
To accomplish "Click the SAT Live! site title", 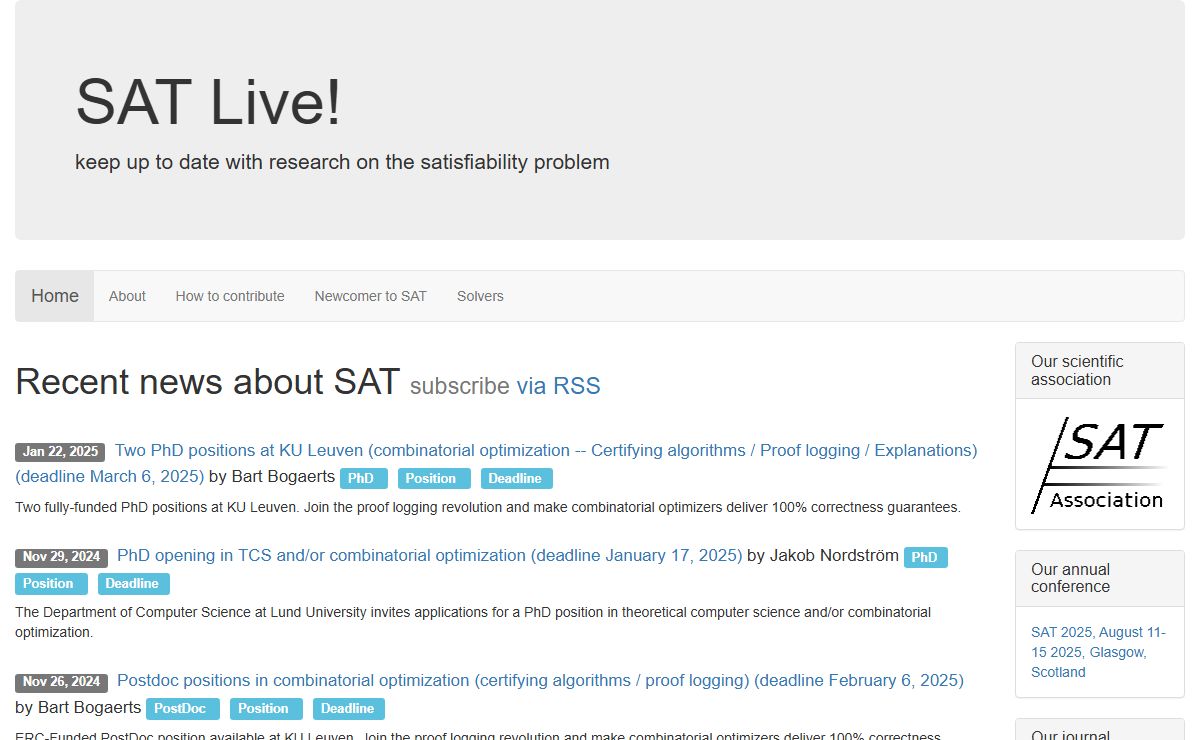I will (208, 102).
